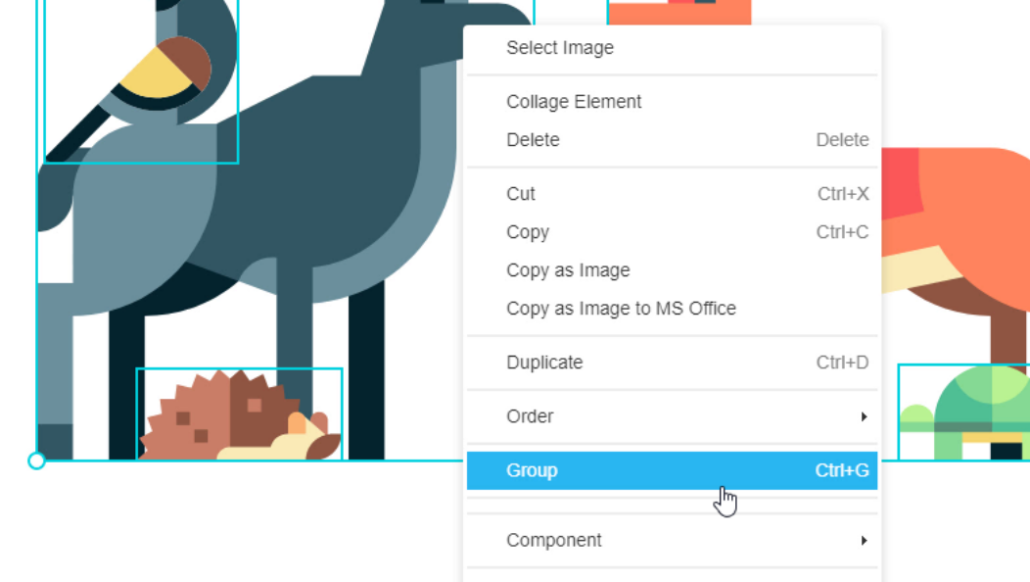This screenshot has height=582, width=1030.
Task: Cut the selection using the context menu
Action: coord(520,194)
